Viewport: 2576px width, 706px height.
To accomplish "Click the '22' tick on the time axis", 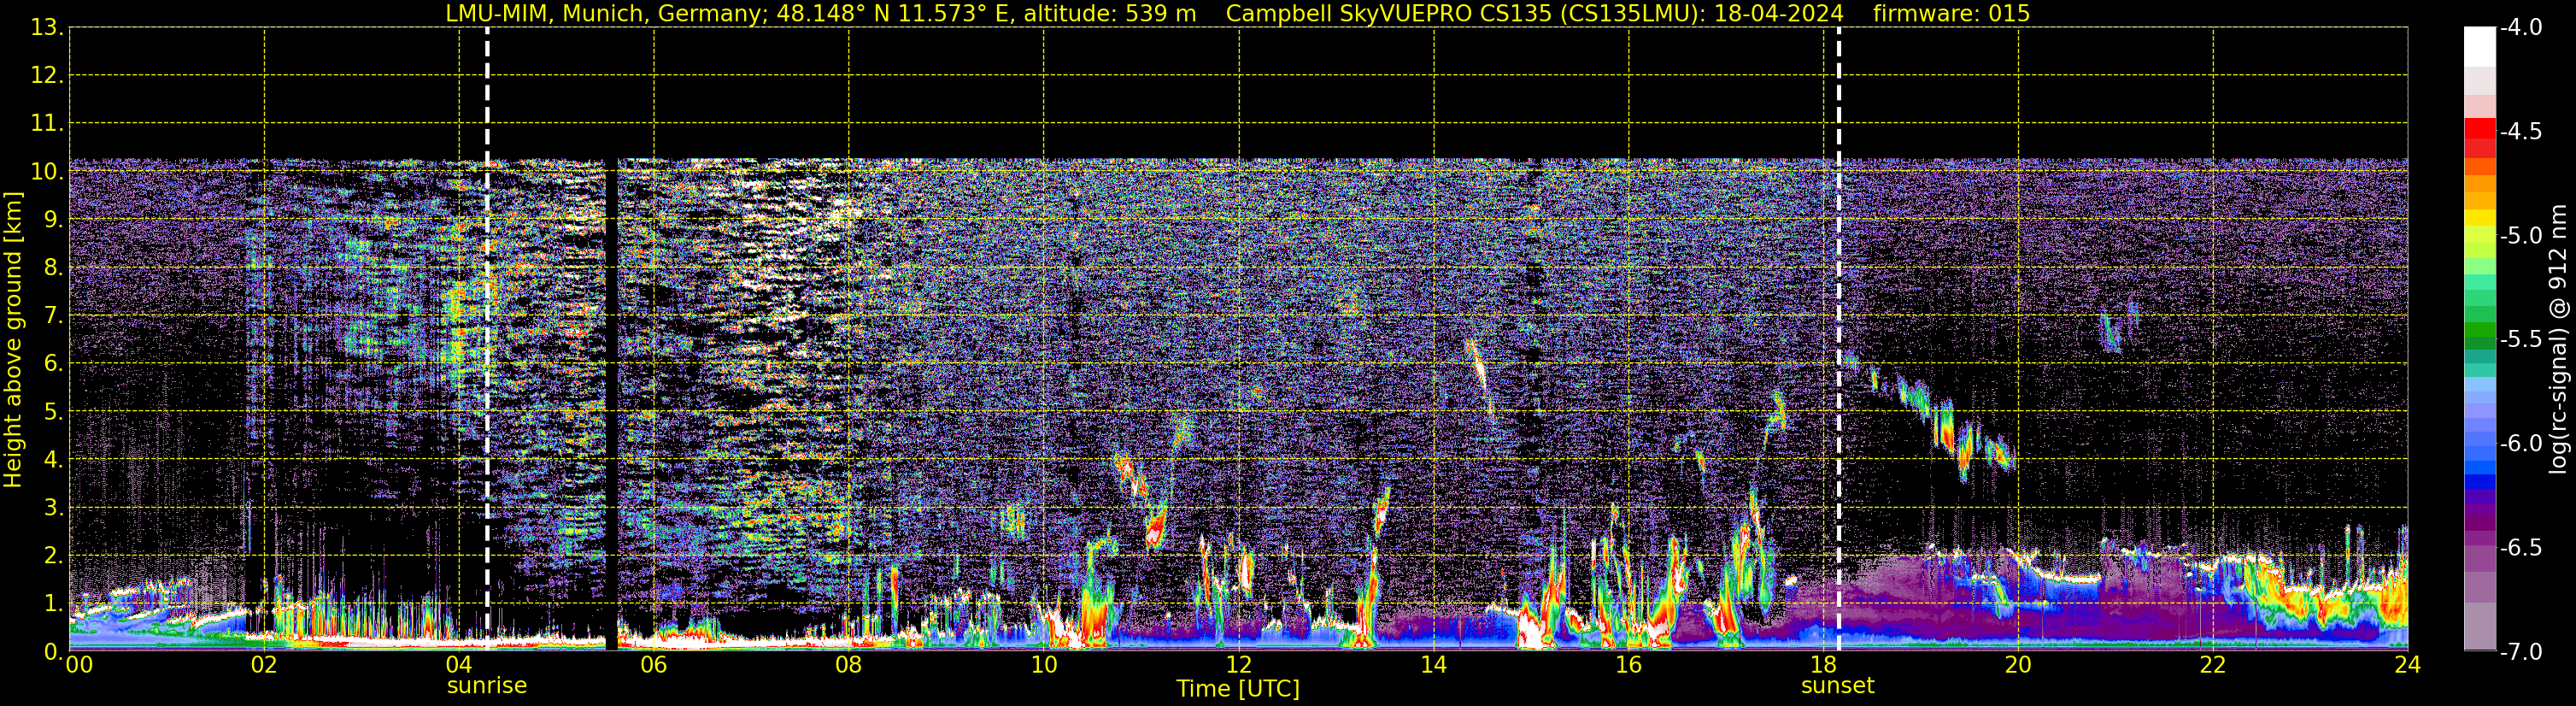I will (2213, 665).
